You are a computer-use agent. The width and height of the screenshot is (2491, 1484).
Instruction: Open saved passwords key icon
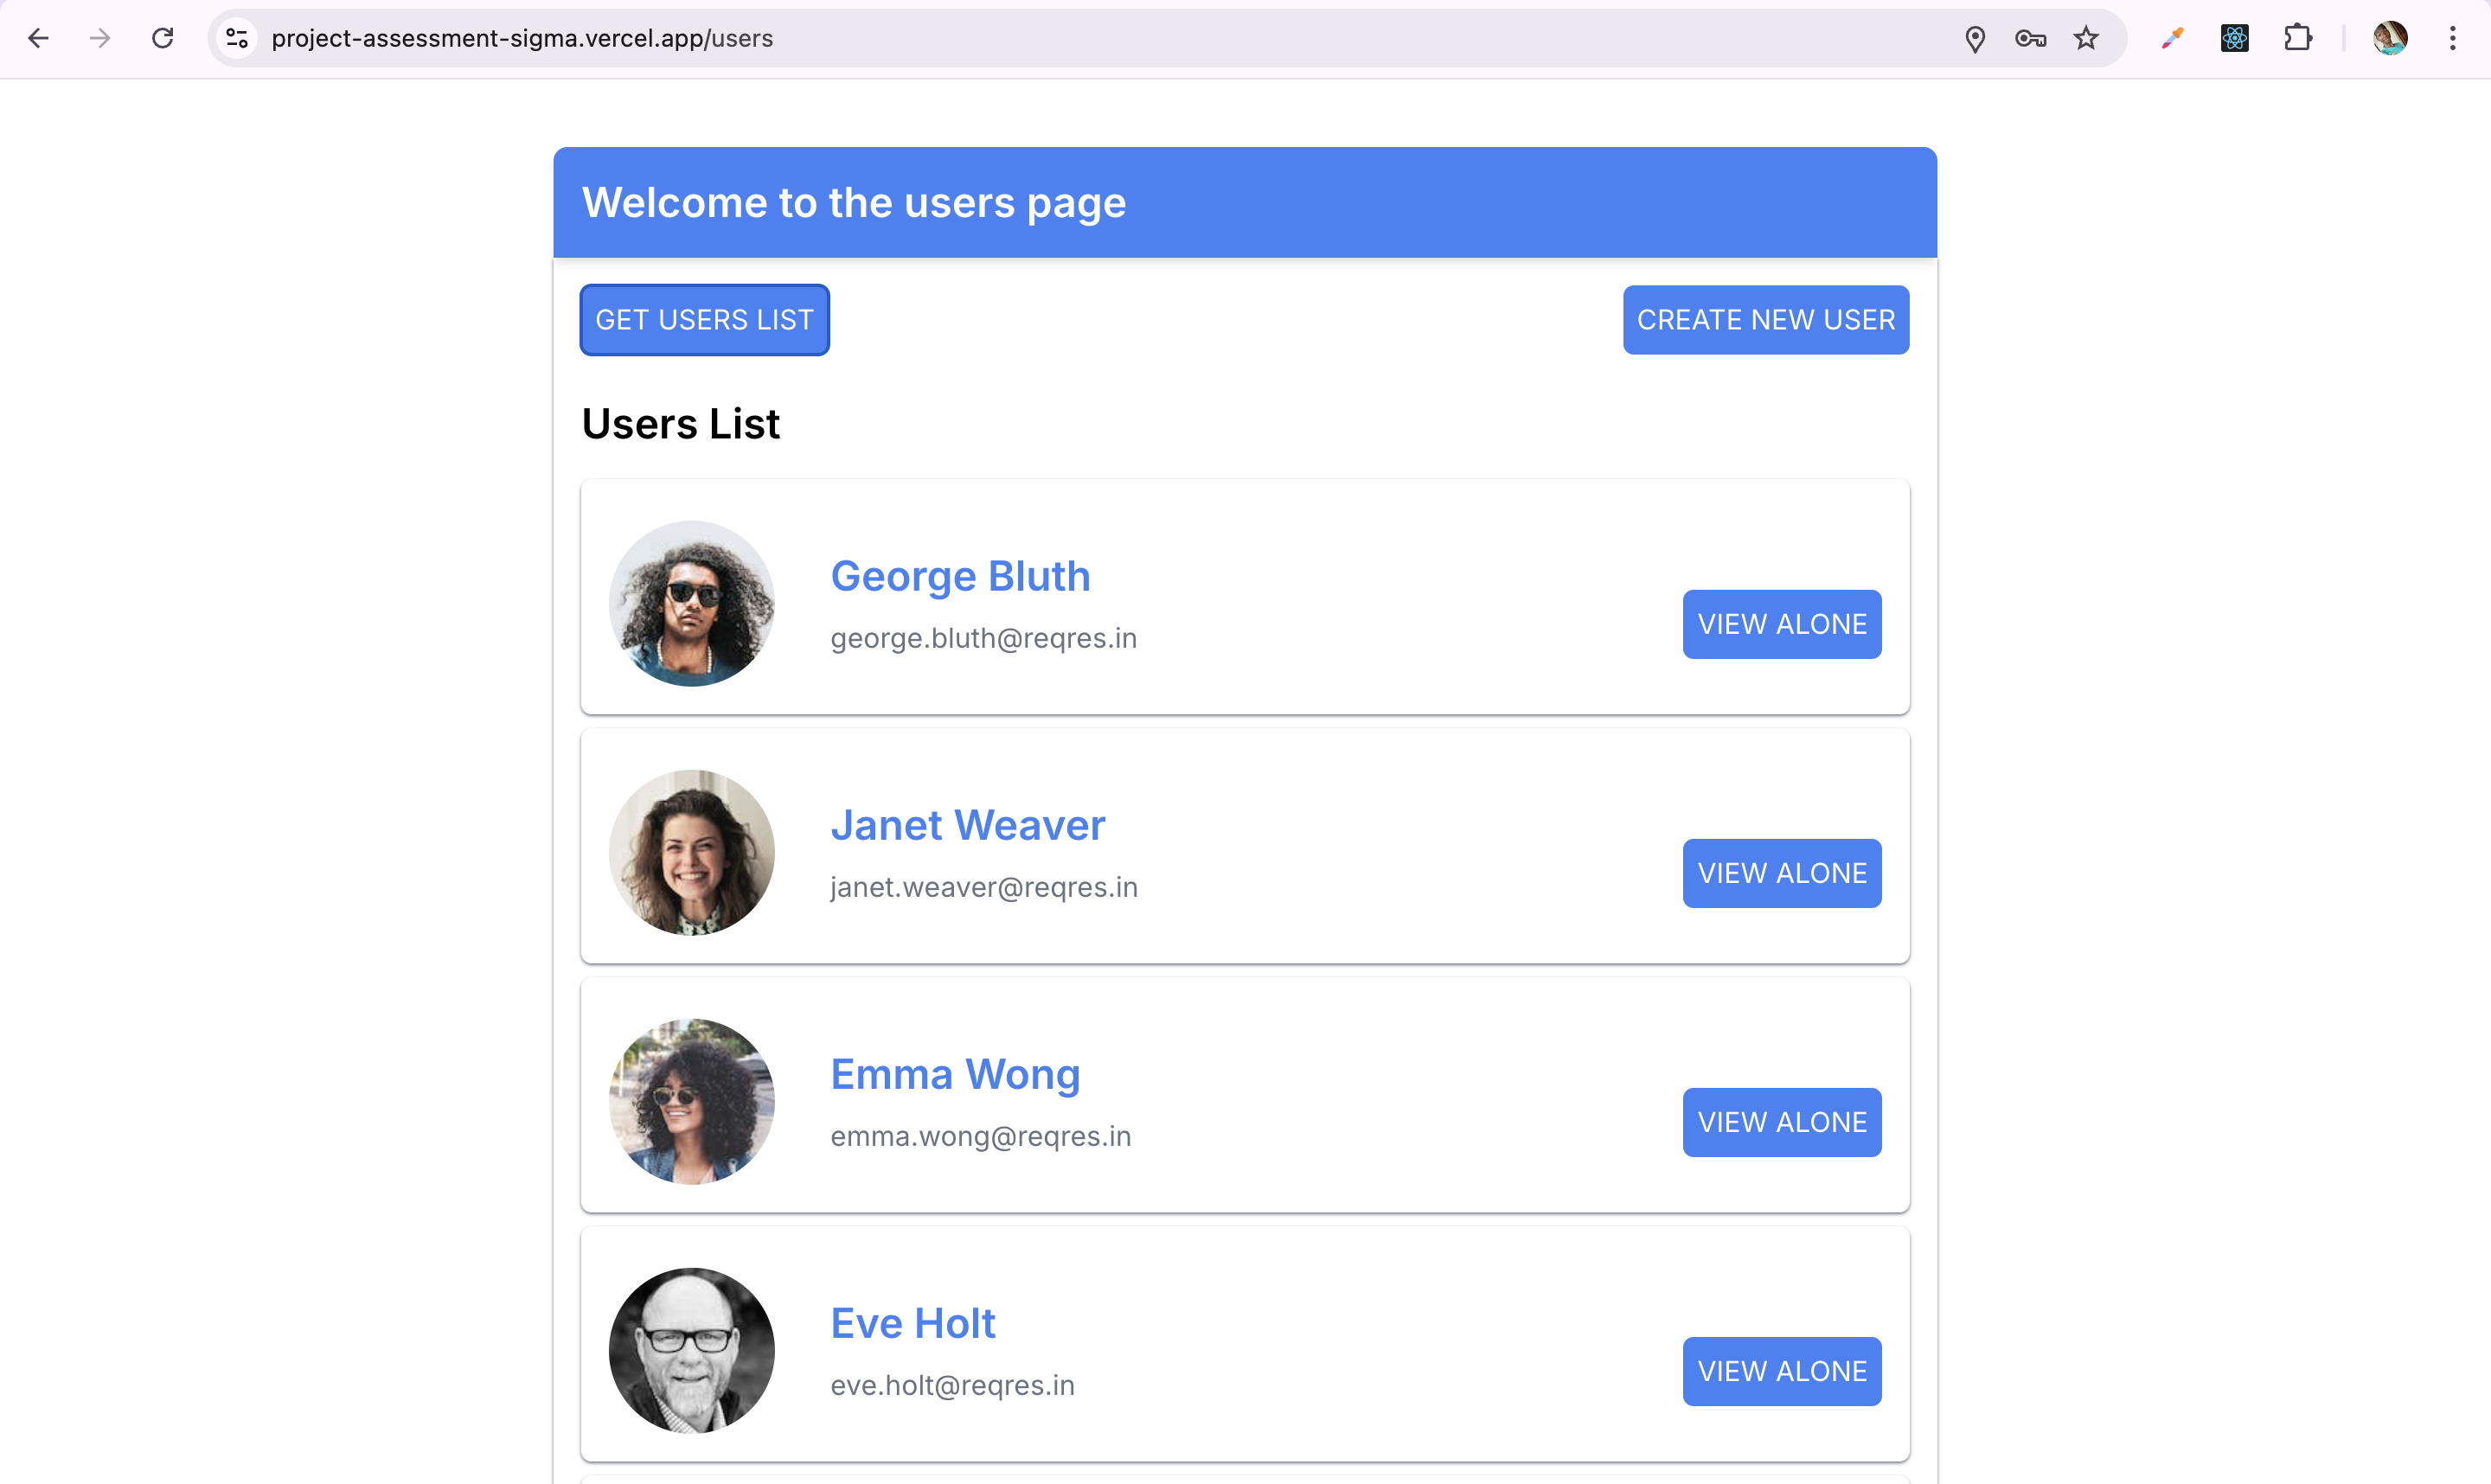2030,39
